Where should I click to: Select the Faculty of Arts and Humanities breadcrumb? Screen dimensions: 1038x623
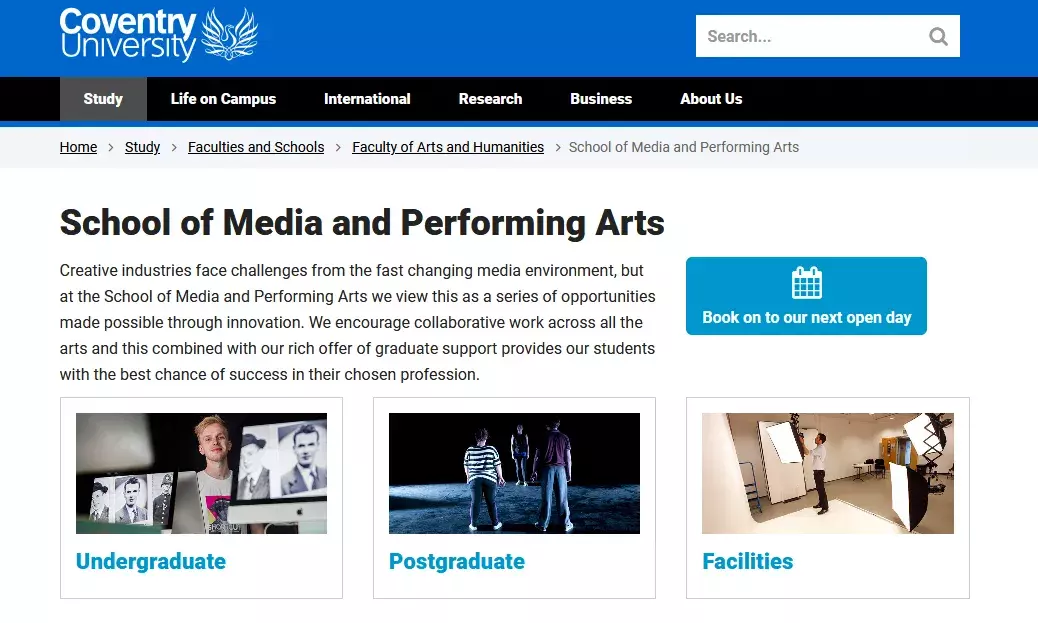click(x=447, y=147)
